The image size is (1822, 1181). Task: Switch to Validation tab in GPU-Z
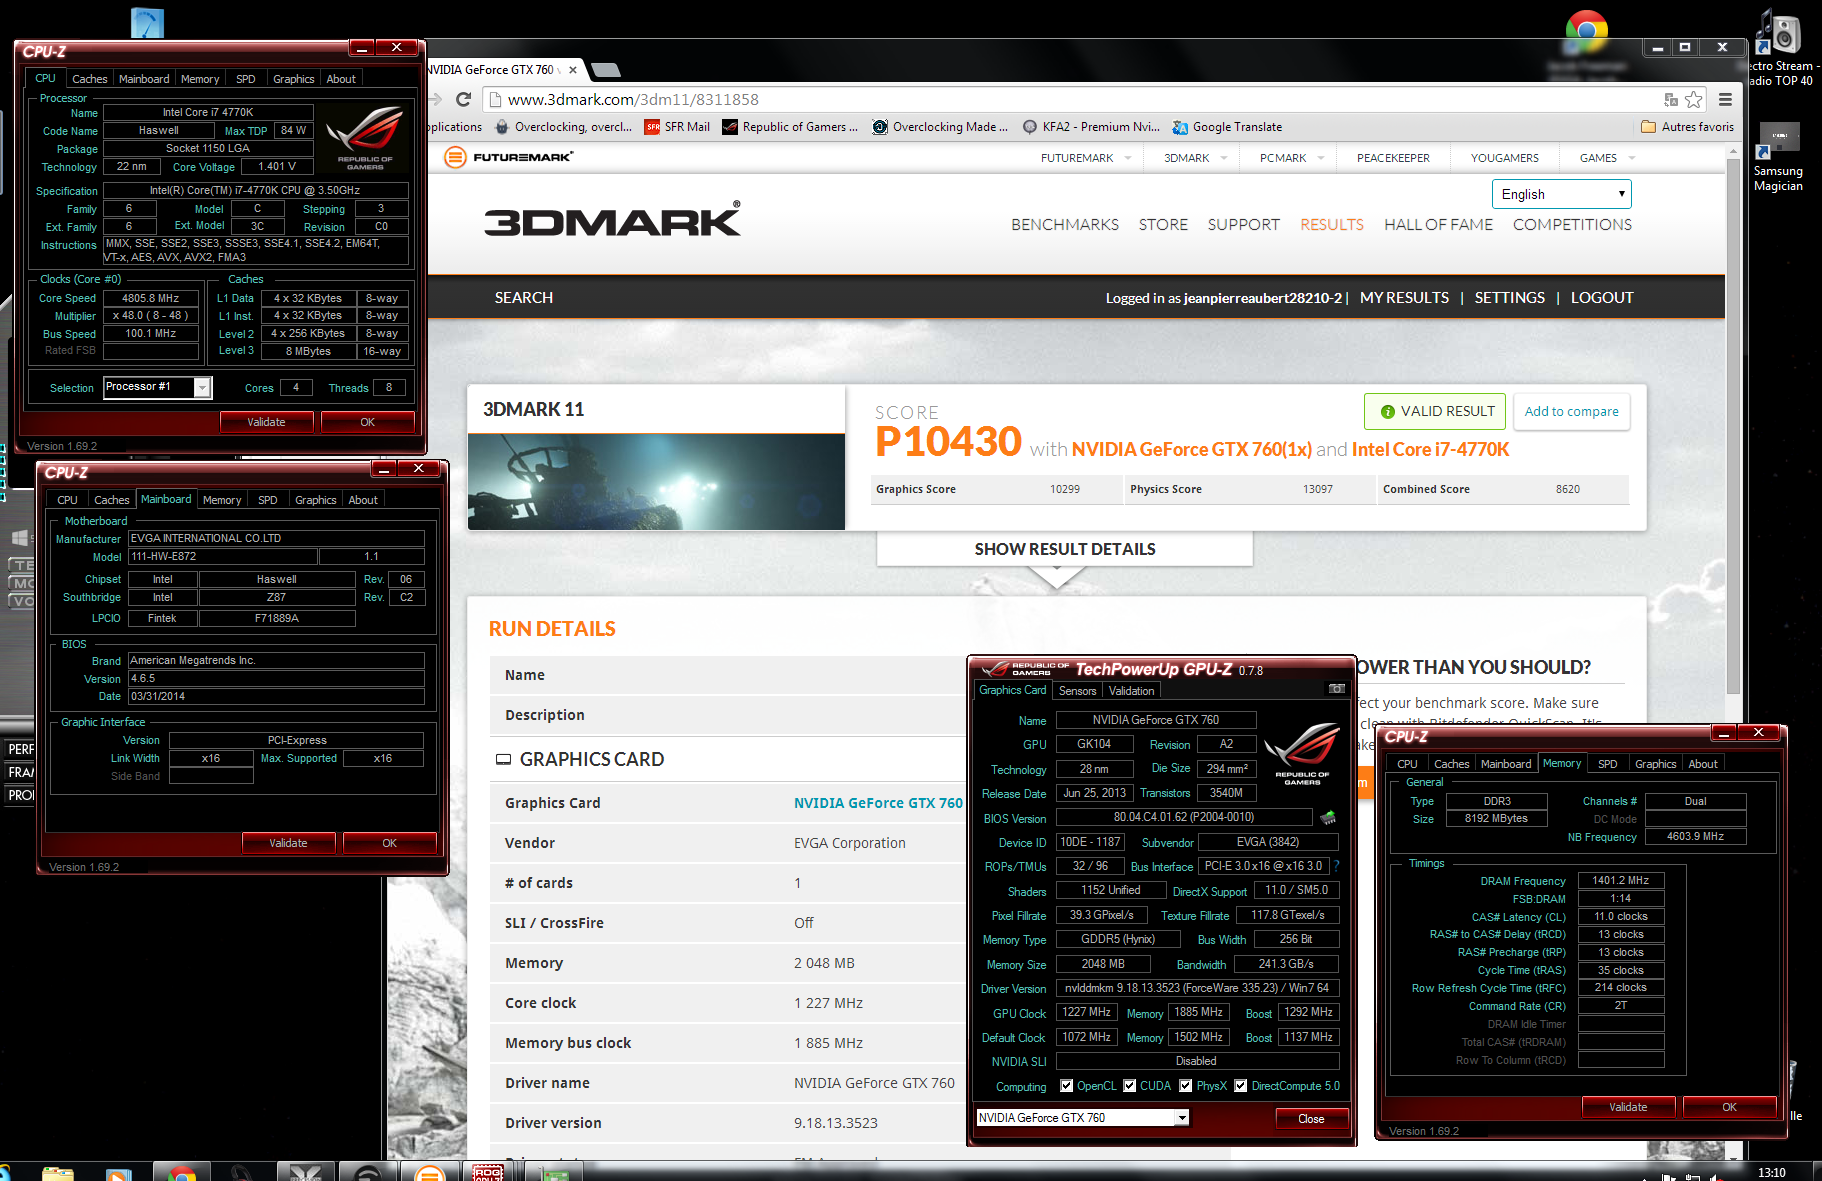[x=1131, y=690]
